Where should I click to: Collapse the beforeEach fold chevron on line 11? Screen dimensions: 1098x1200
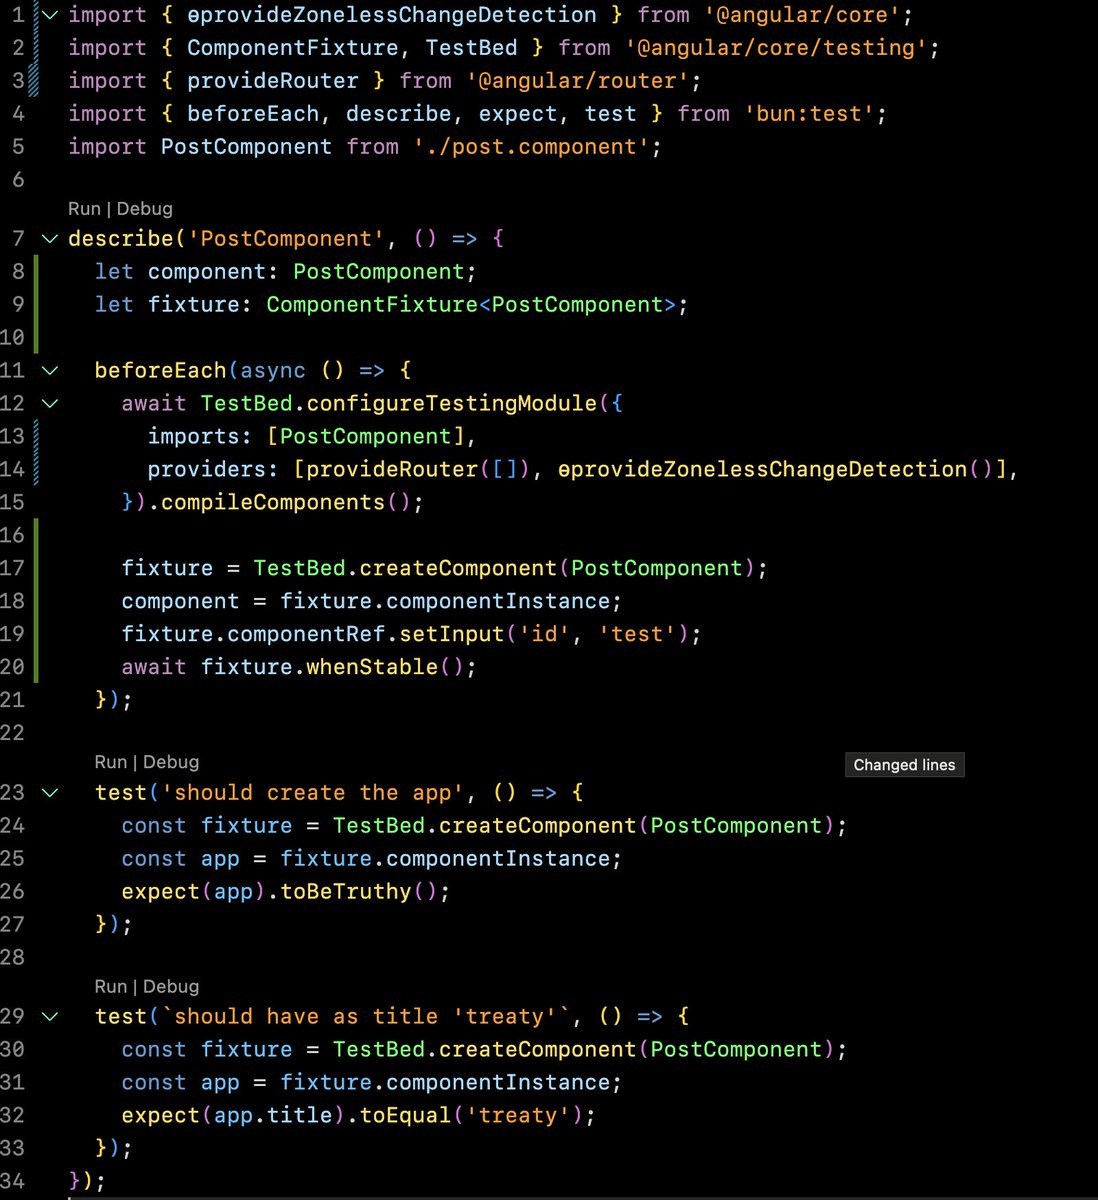(49, 371)
